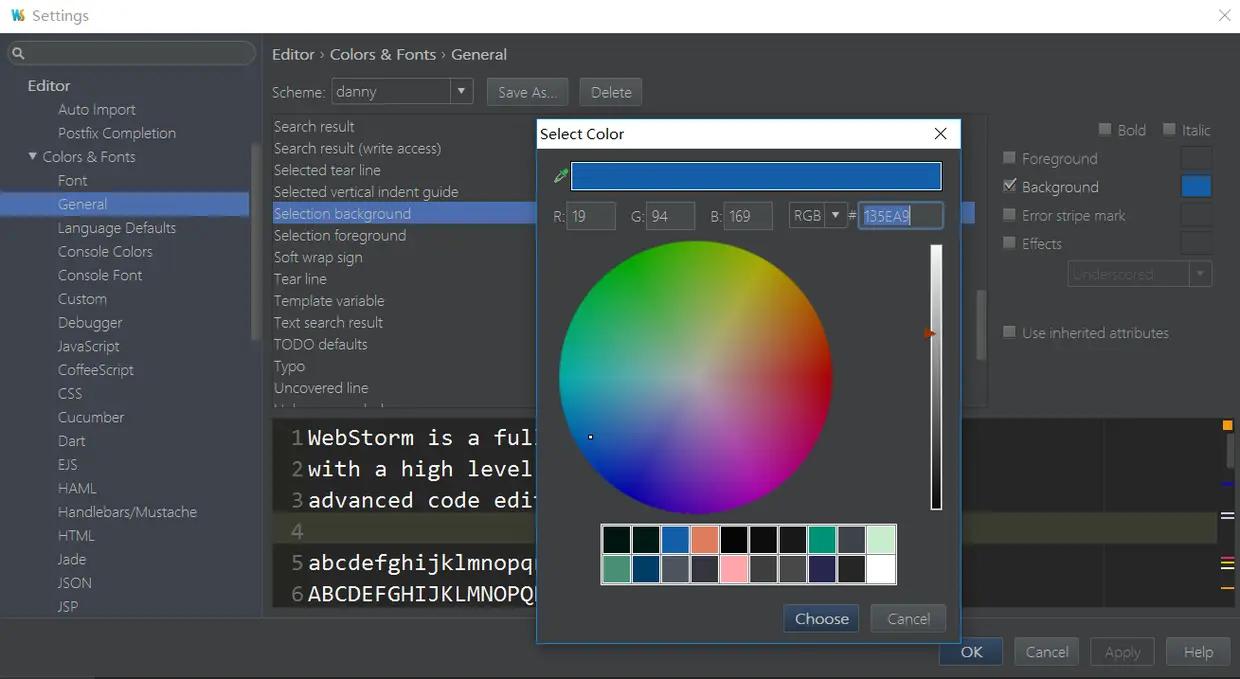Select 'Selected tear line' item

[327, 170]
